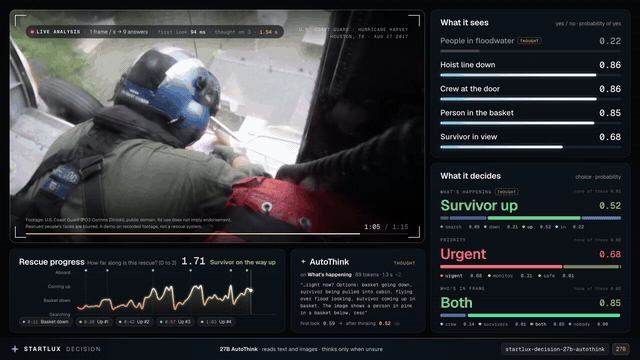
Task: Click the 'nobody' legend entry with 0.00
Action: tap(589, 324)
